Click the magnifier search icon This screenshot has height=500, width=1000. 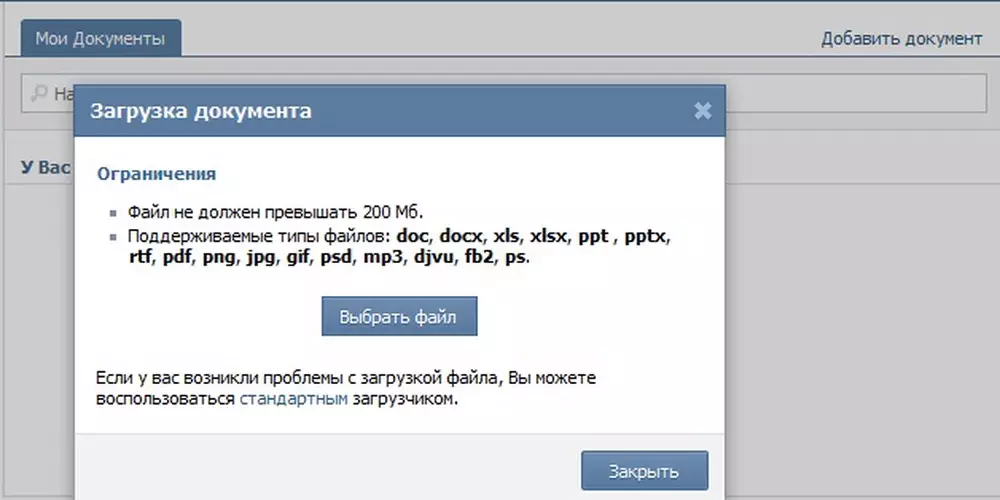click(x=39, y=93)
